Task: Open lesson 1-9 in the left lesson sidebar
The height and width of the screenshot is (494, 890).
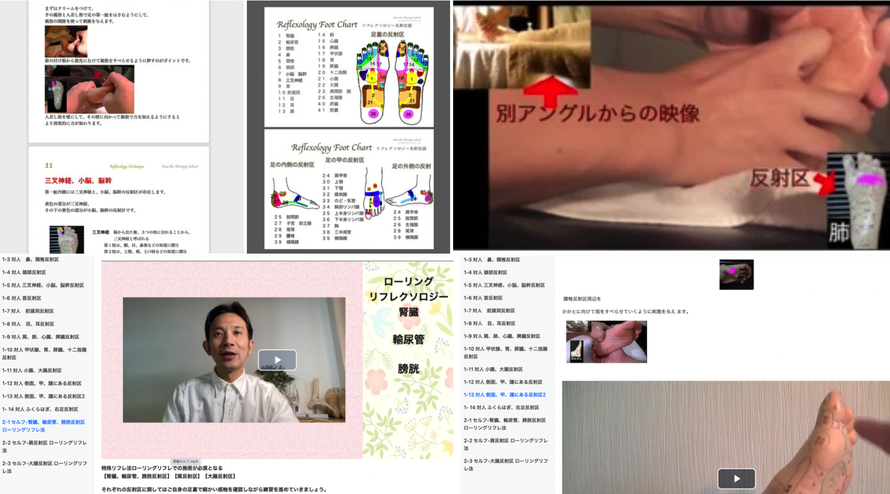Action: coord(41,337)
